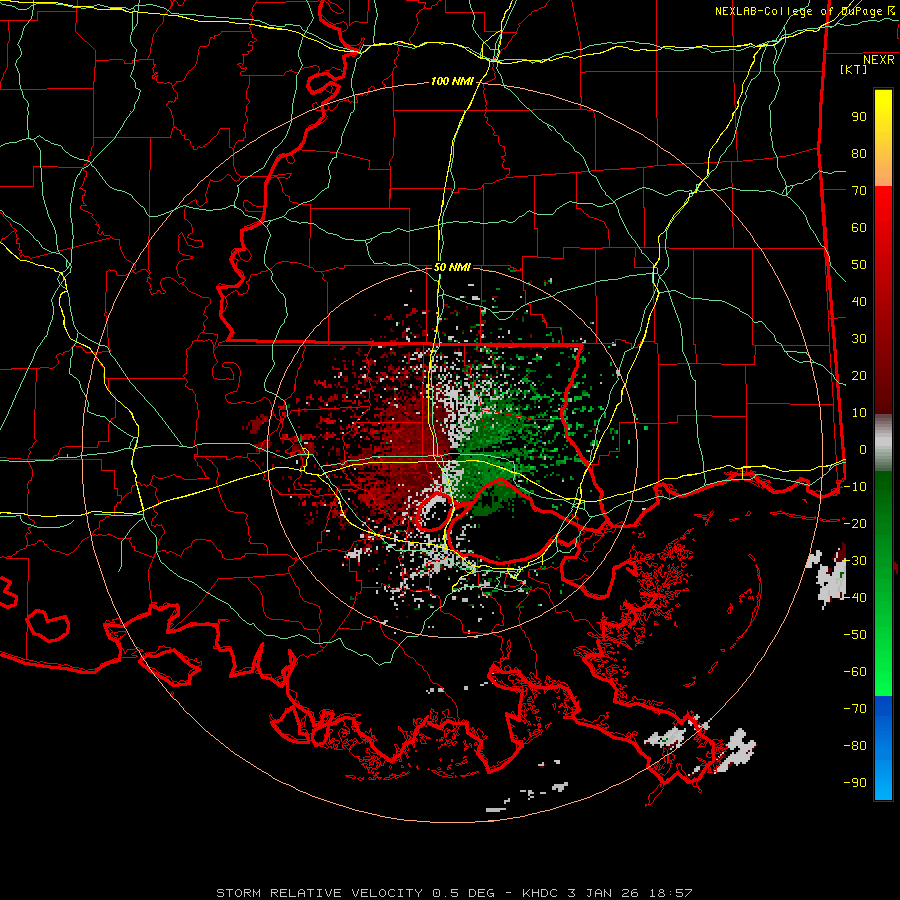Screen dimensions: 900x900
Task: Pick the blue segment of the color bar
Action: coord(883,748)
